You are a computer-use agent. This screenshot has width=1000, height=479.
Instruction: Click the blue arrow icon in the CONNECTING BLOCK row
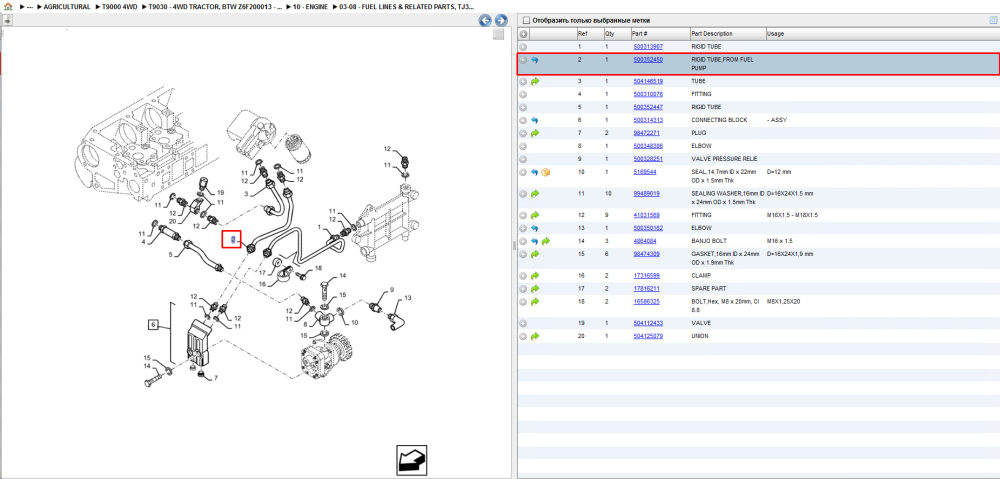tap(535, 120)
